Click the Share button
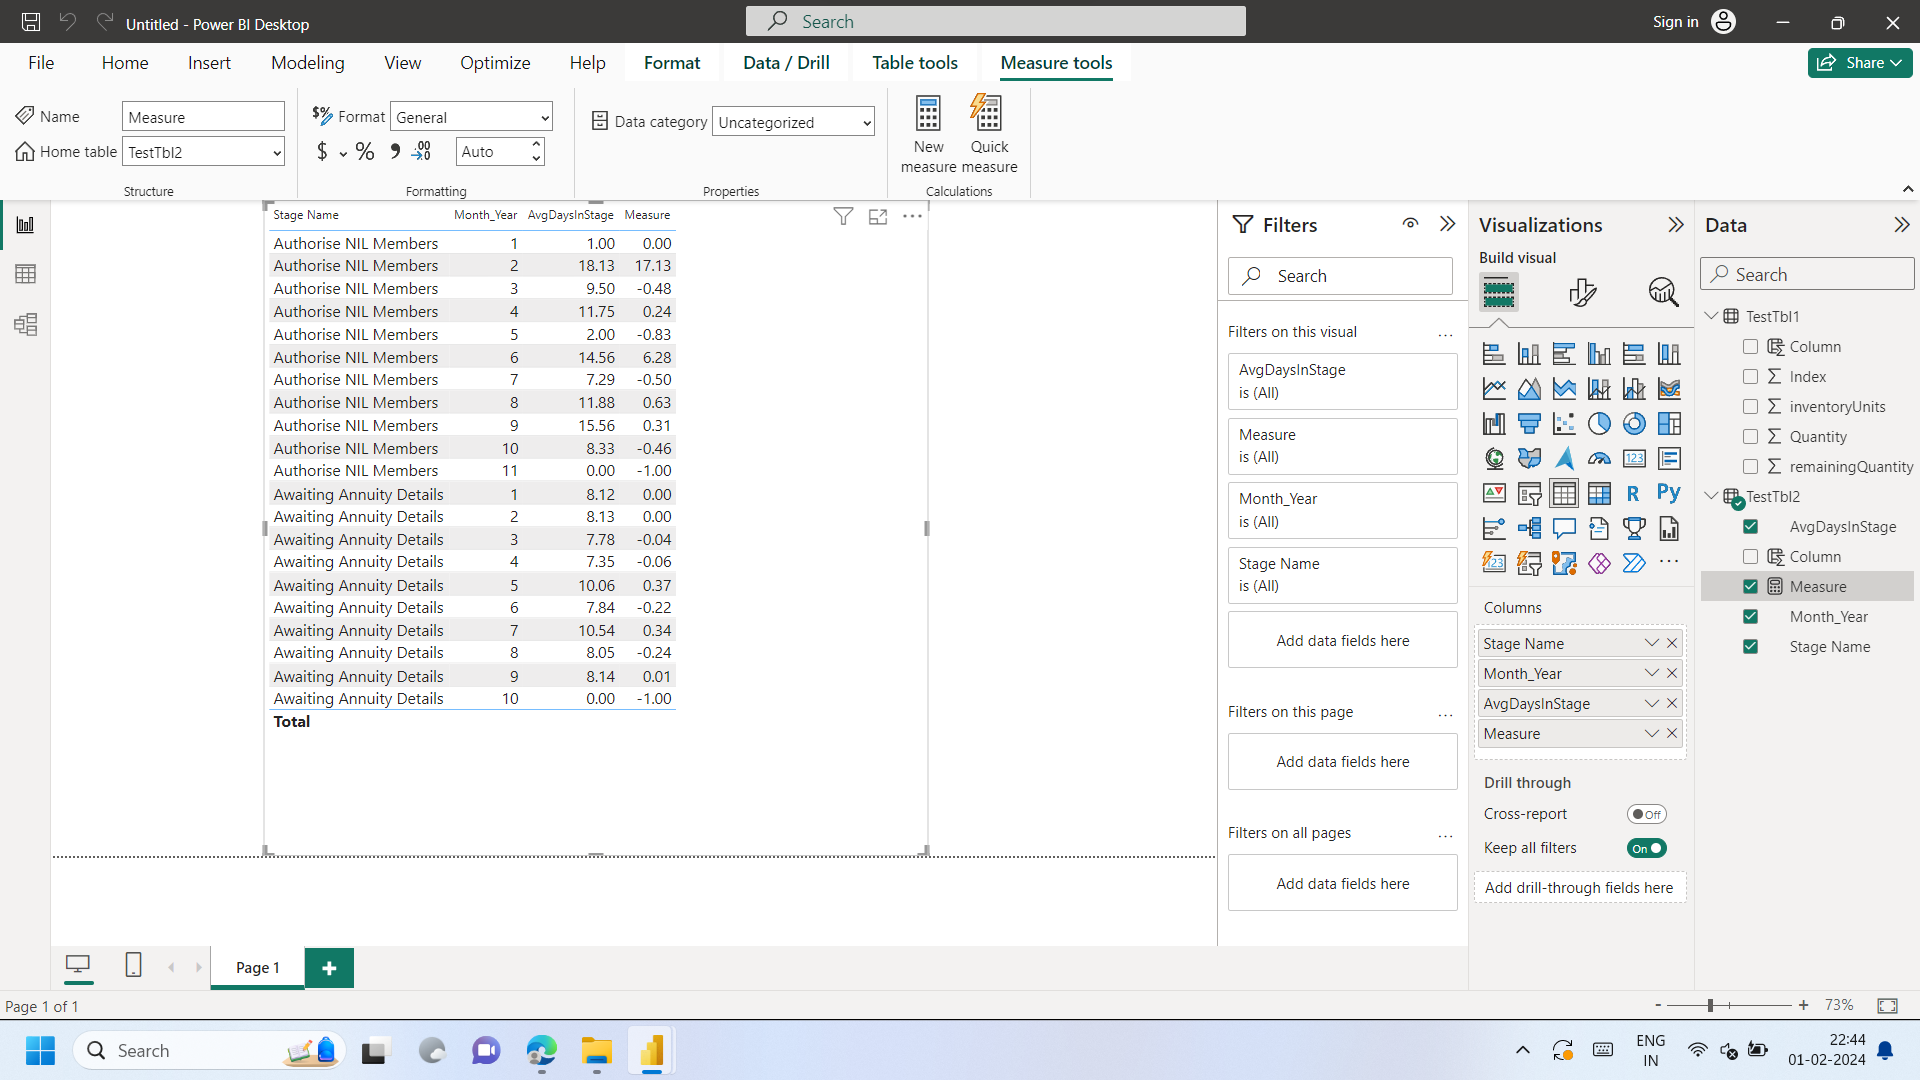The height and width of the screenshot is (1080, 1920). (x=1860, y=62)
